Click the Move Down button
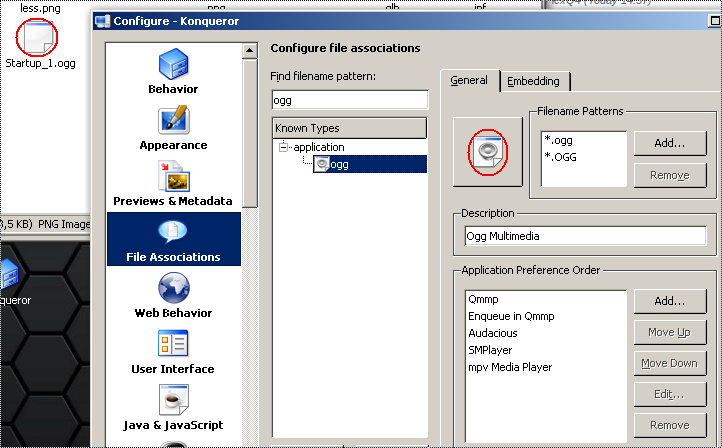This screenshot has width=722, height=448. 669,363
